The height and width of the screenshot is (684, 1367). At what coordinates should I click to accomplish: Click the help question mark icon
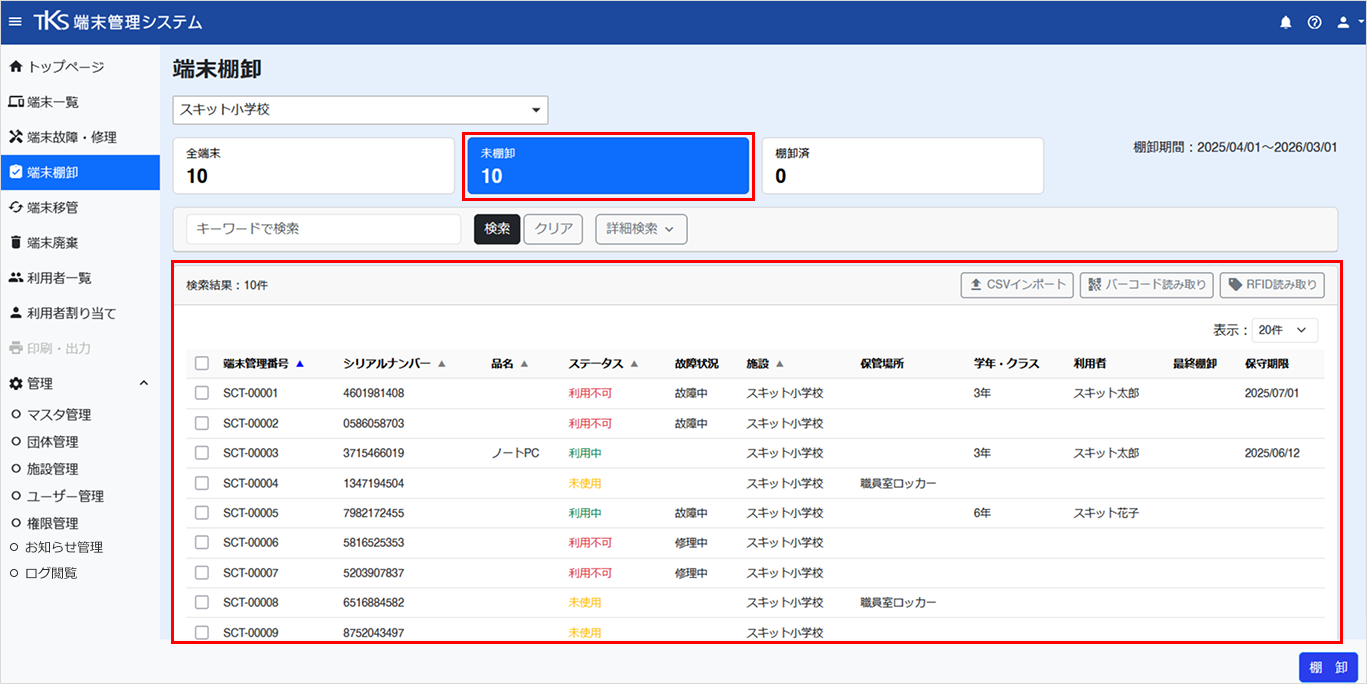pos(1314,22)
